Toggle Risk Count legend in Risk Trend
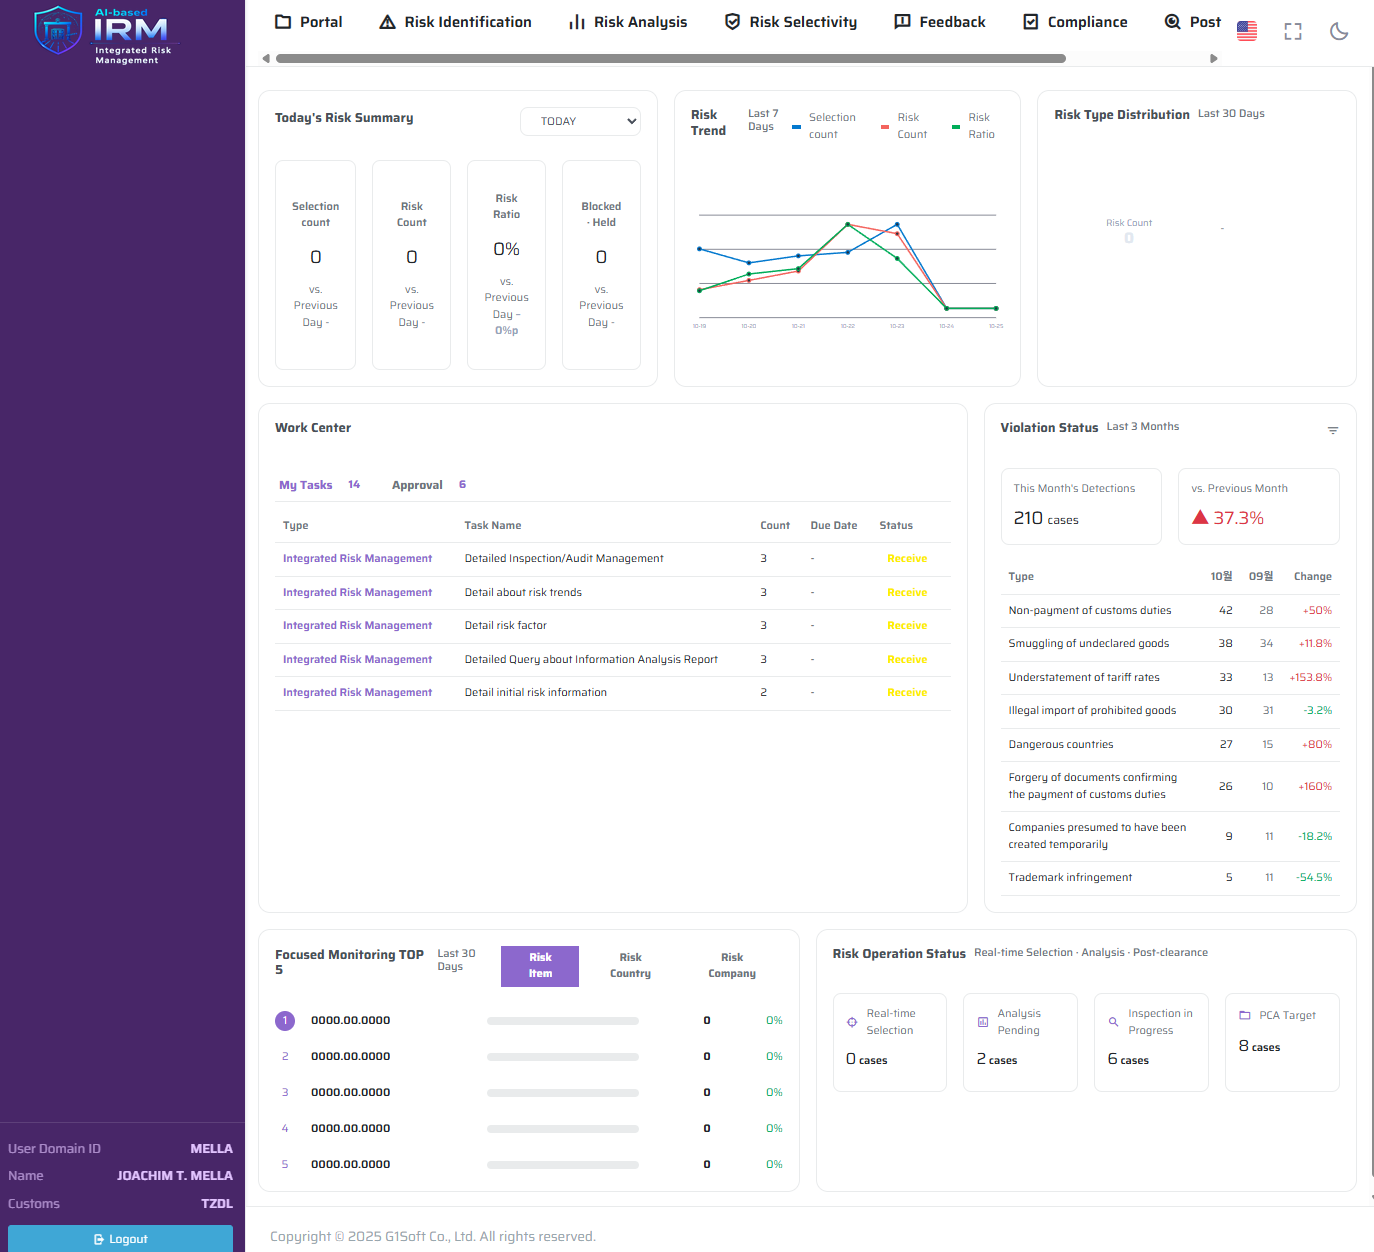This screenshot has height=1252, width=1374. tap(905, 126)
